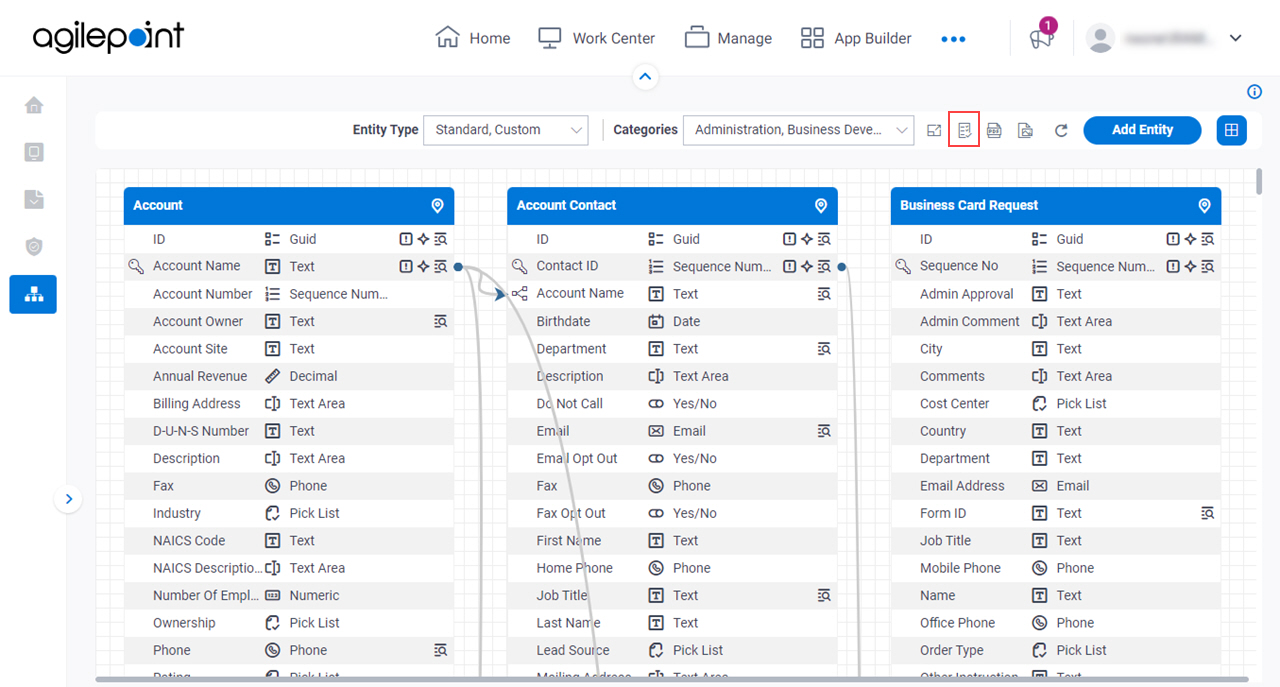Select the NAICS Code field row

click(x=289, y=541)
